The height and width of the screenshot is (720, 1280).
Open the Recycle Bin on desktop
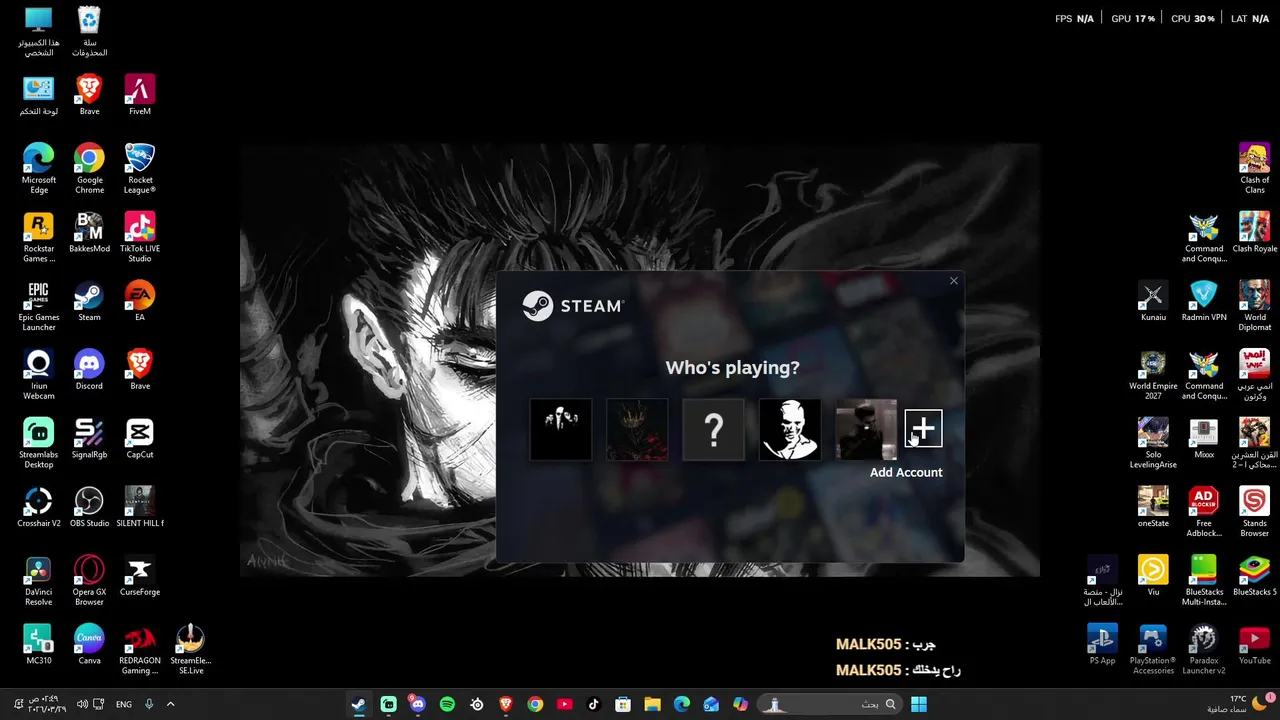point(89,31)
